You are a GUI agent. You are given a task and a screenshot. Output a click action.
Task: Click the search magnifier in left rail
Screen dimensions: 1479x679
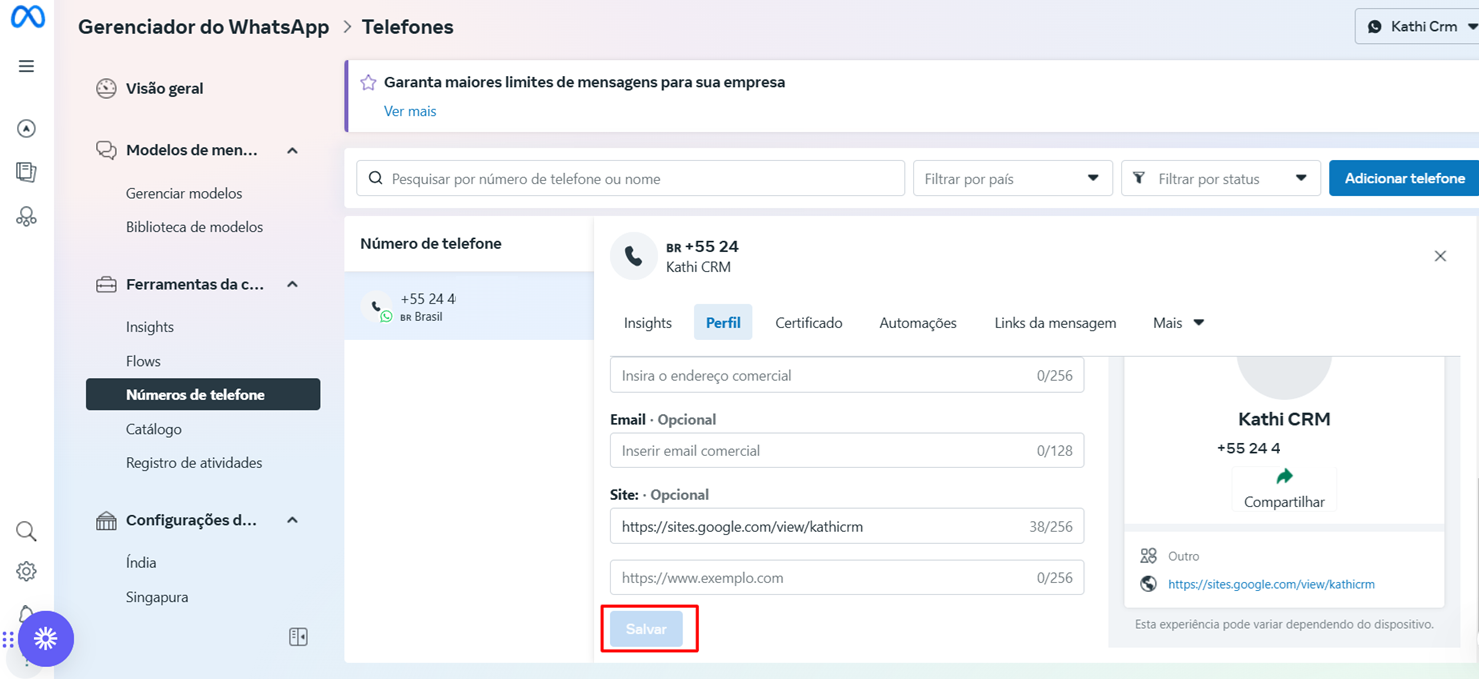point(27,531)
